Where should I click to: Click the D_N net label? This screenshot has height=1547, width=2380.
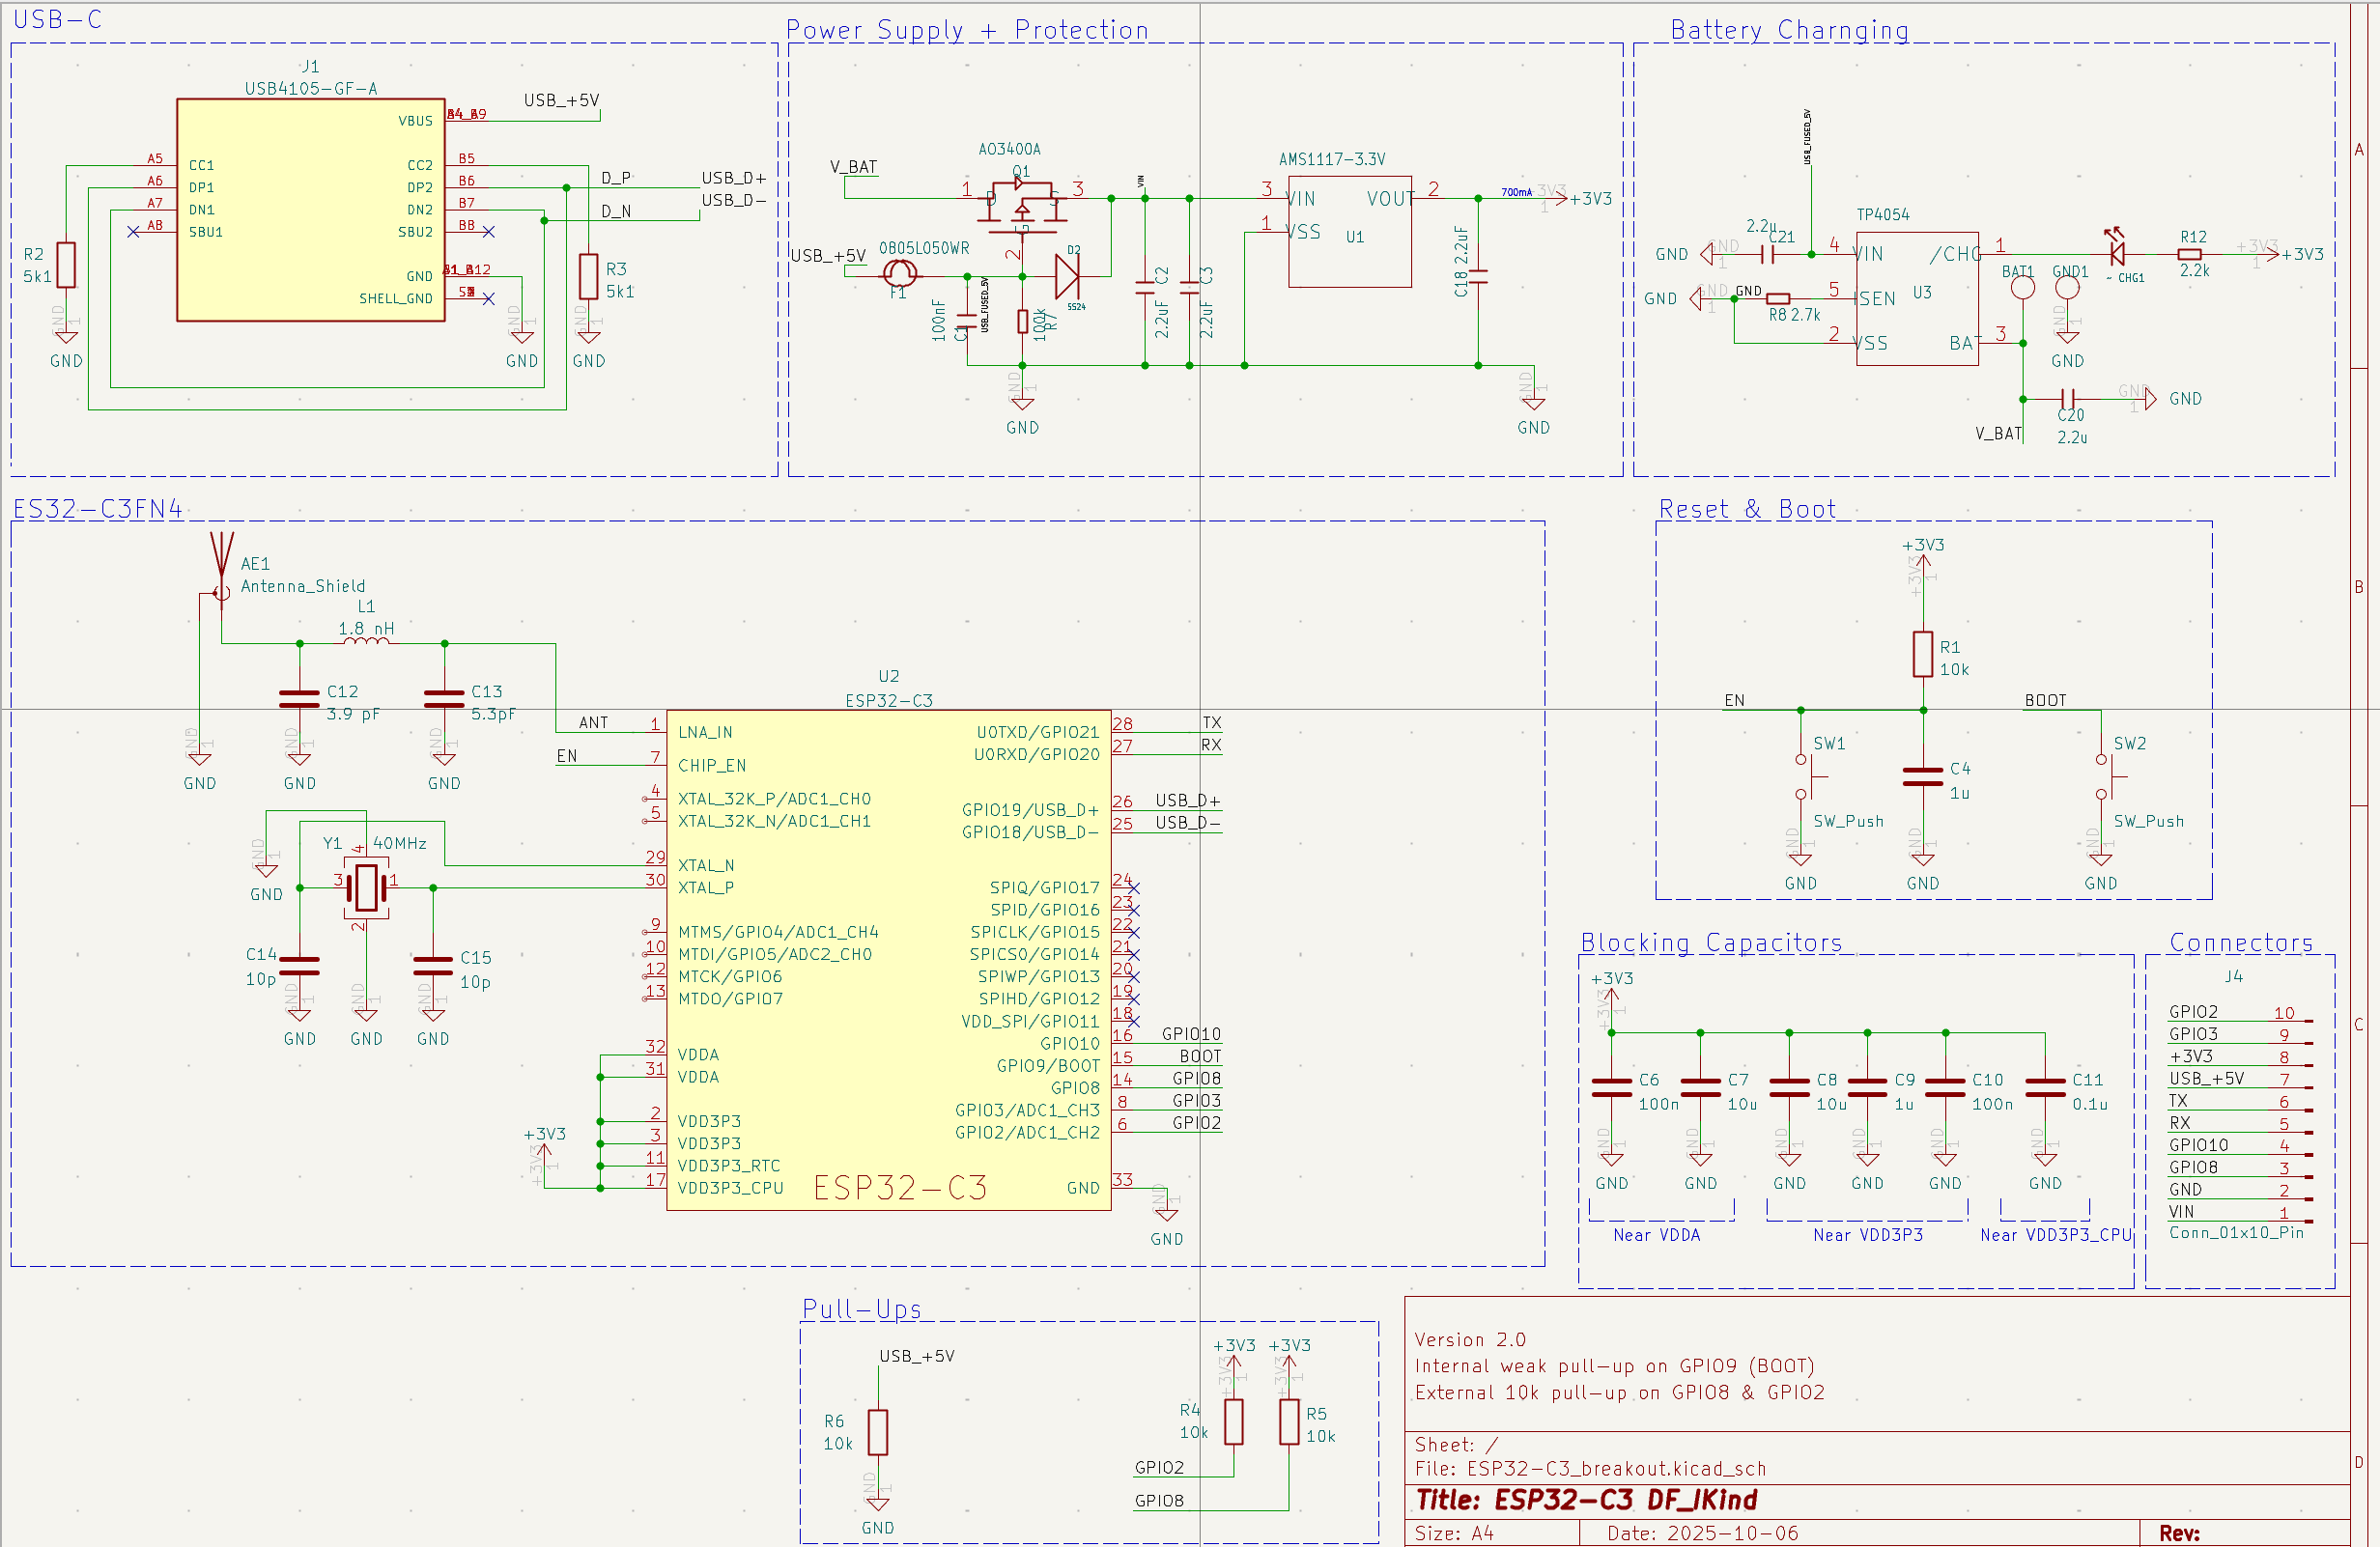616,211
